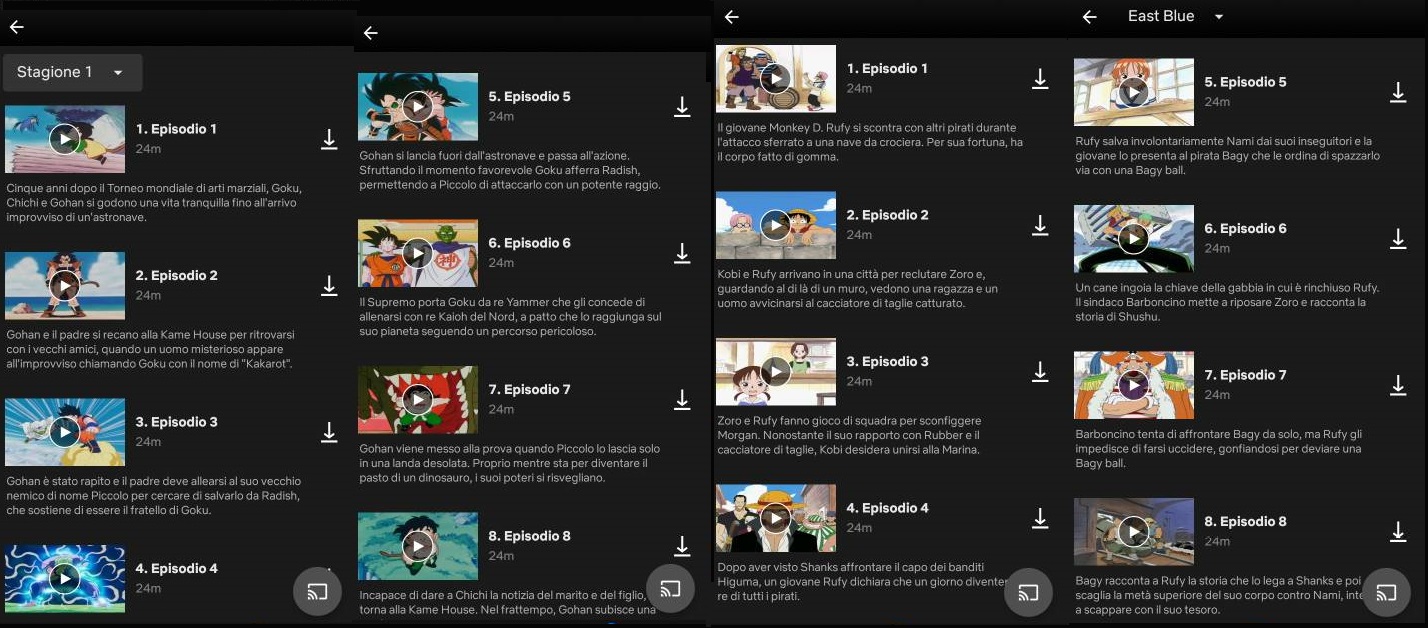Click description starting 'Kobi e Rufy arrivano'

(858, 288)
